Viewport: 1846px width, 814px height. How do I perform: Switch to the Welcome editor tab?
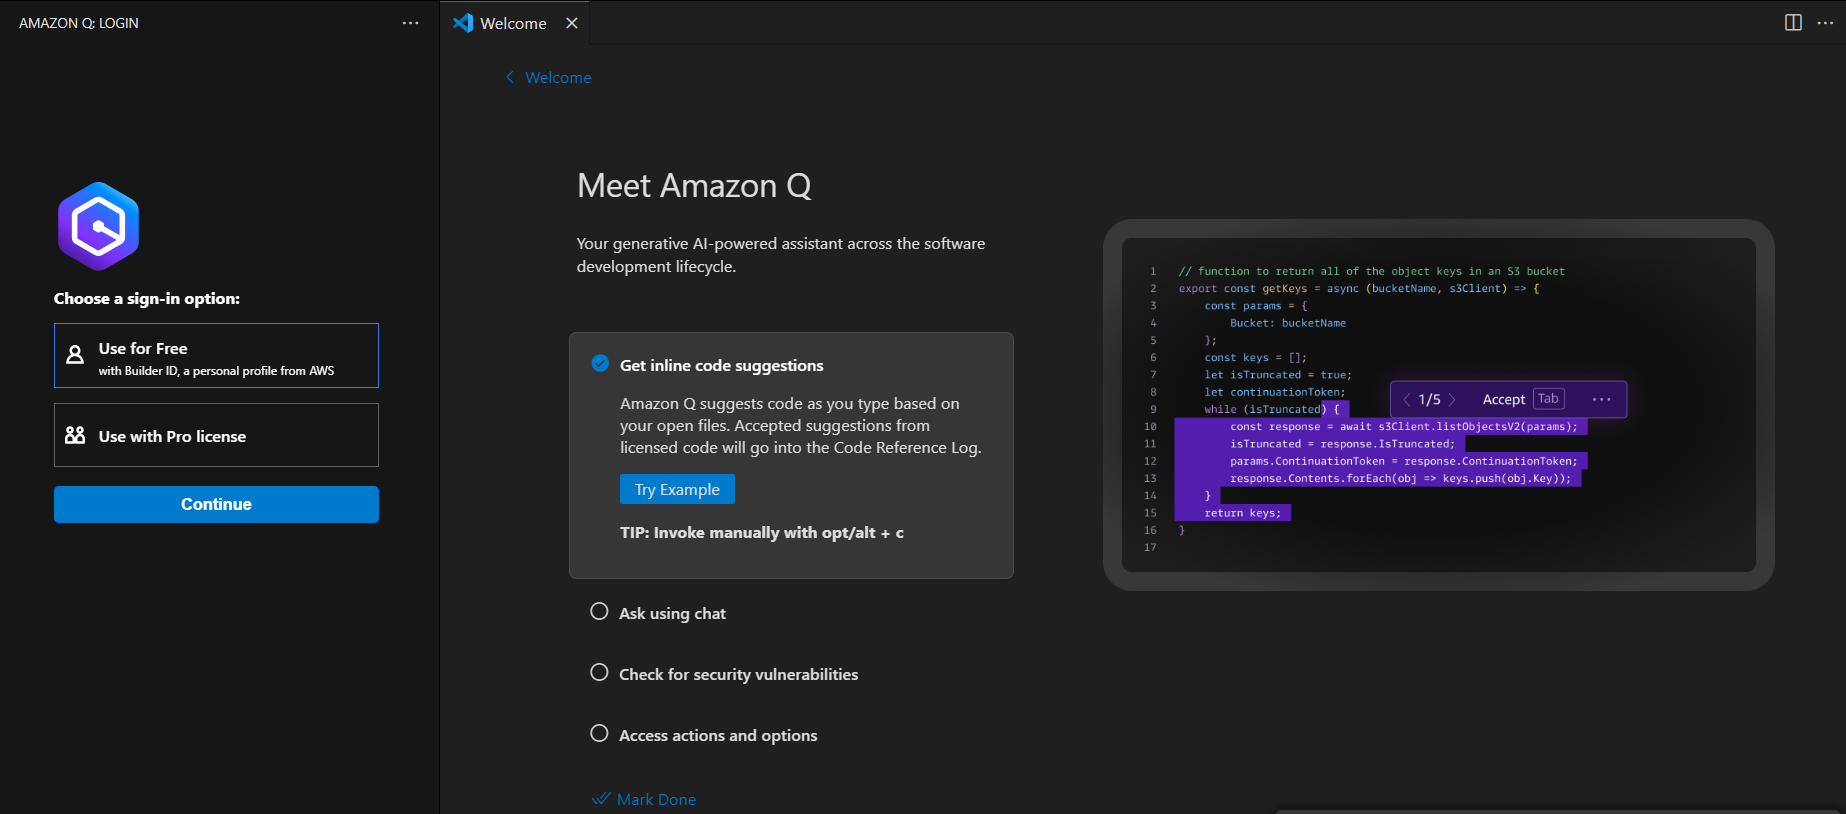[x=513, y=23]
